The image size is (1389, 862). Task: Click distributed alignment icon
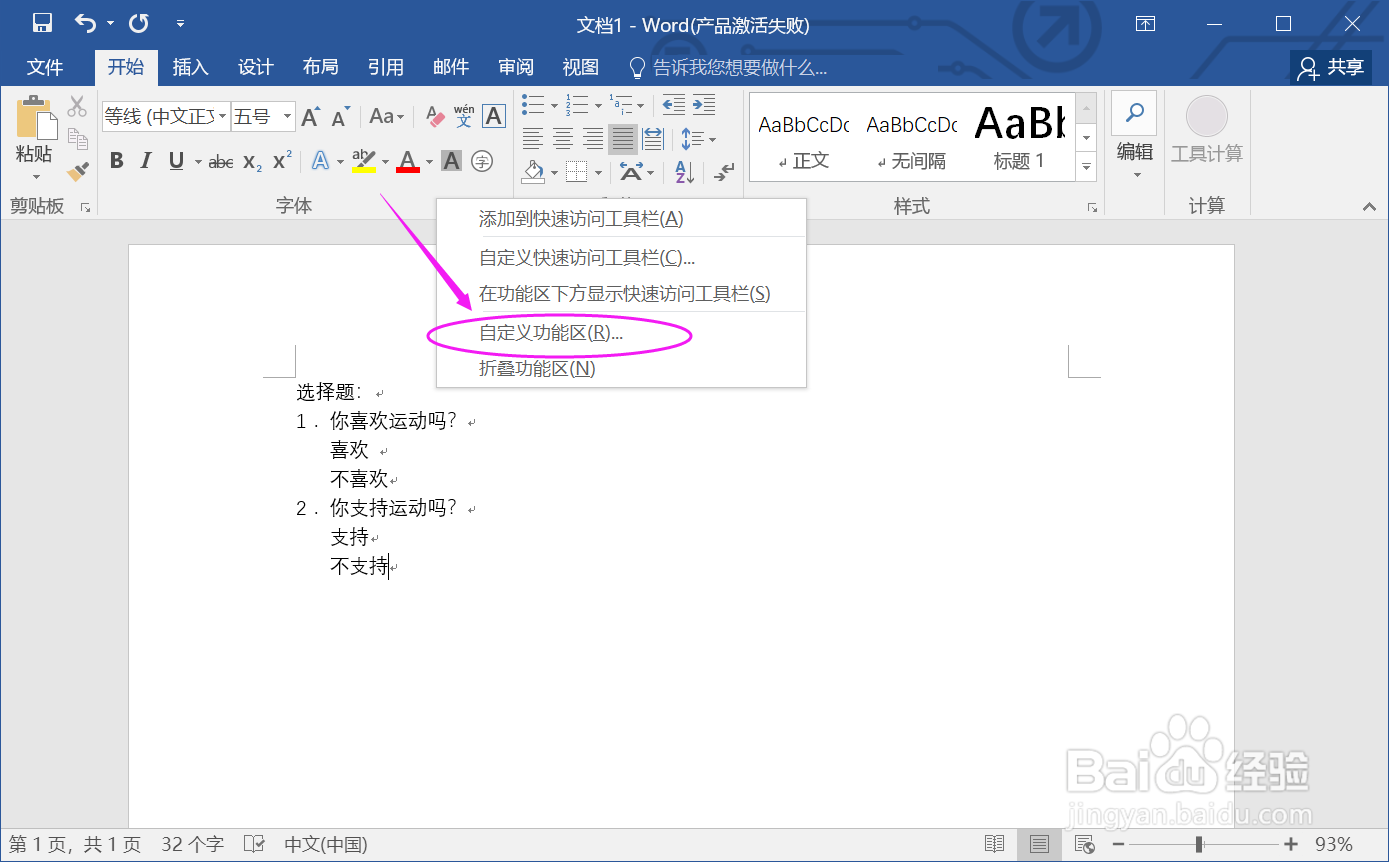click(x=653, y=138)
